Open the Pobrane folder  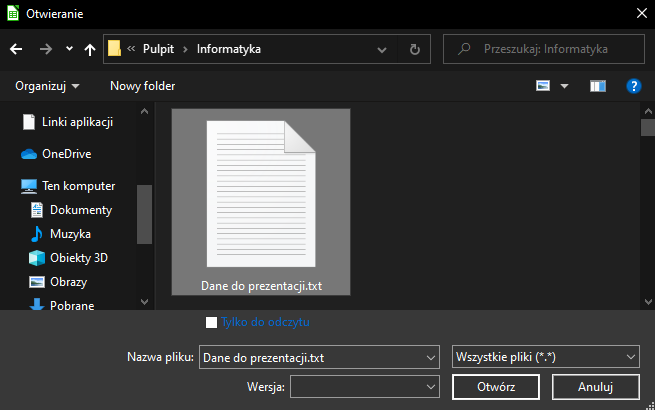72,306
